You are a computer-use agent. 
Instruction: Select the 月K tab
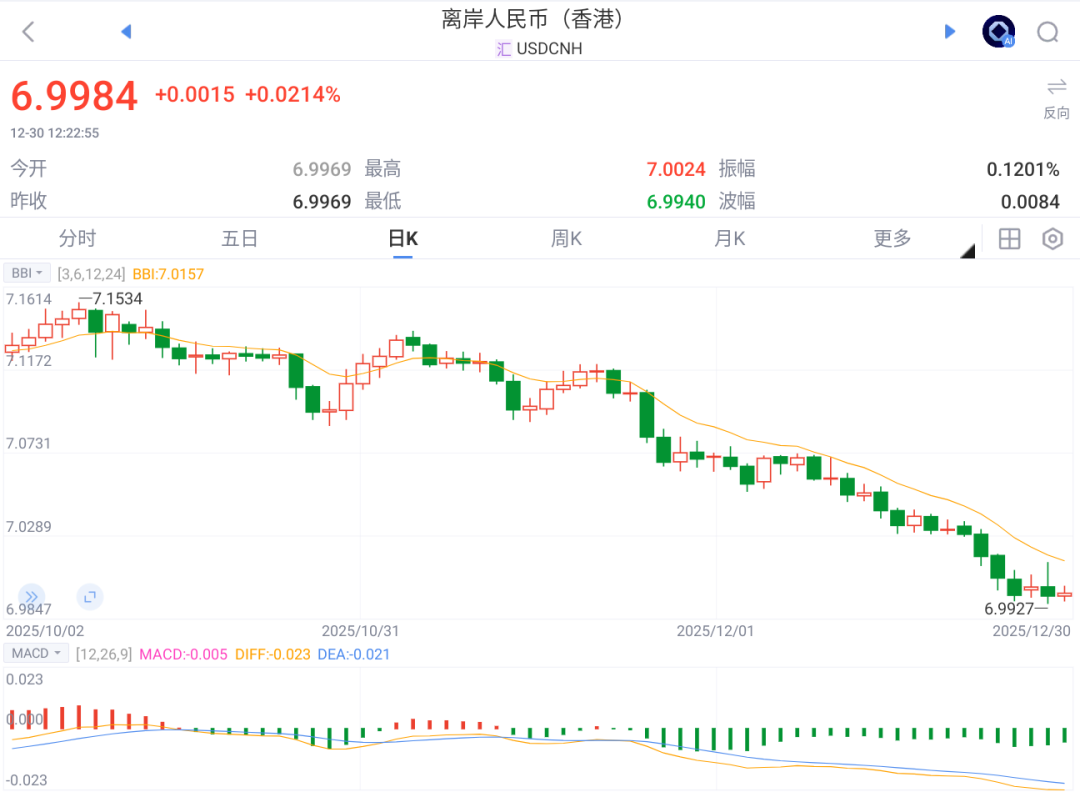click(729, 239)
